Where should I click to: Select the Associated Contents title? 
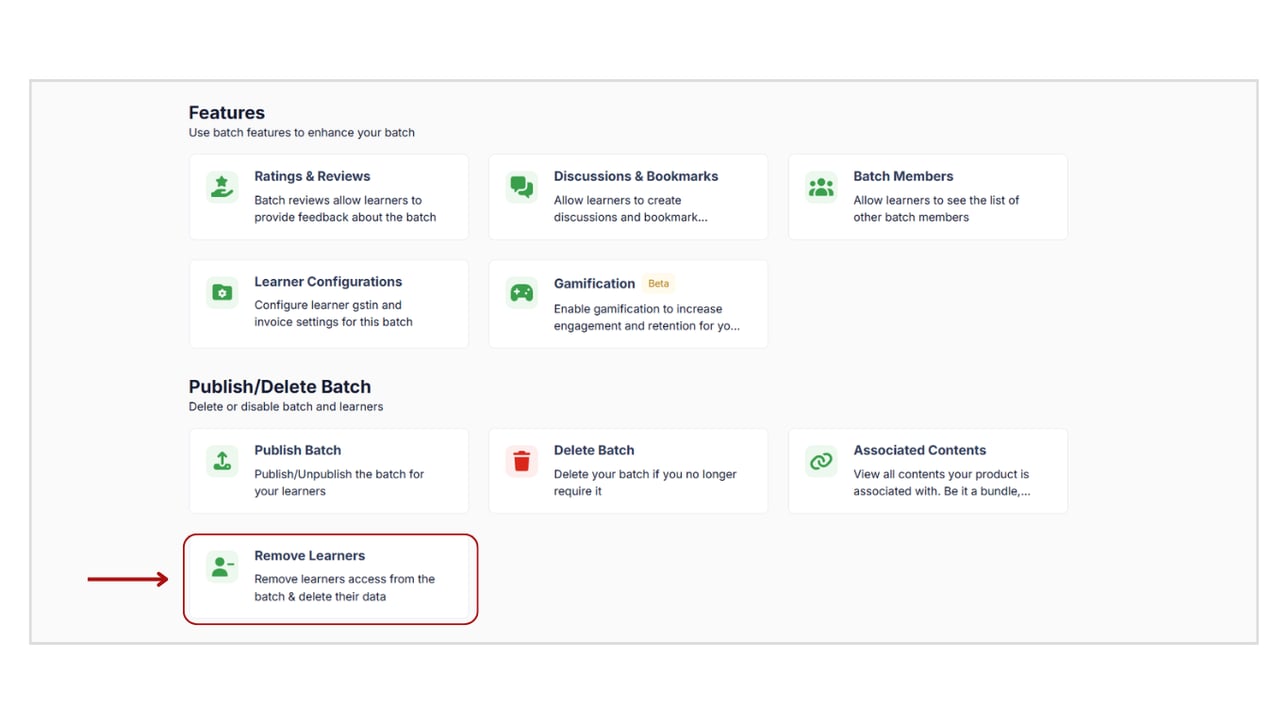point(920,450)
